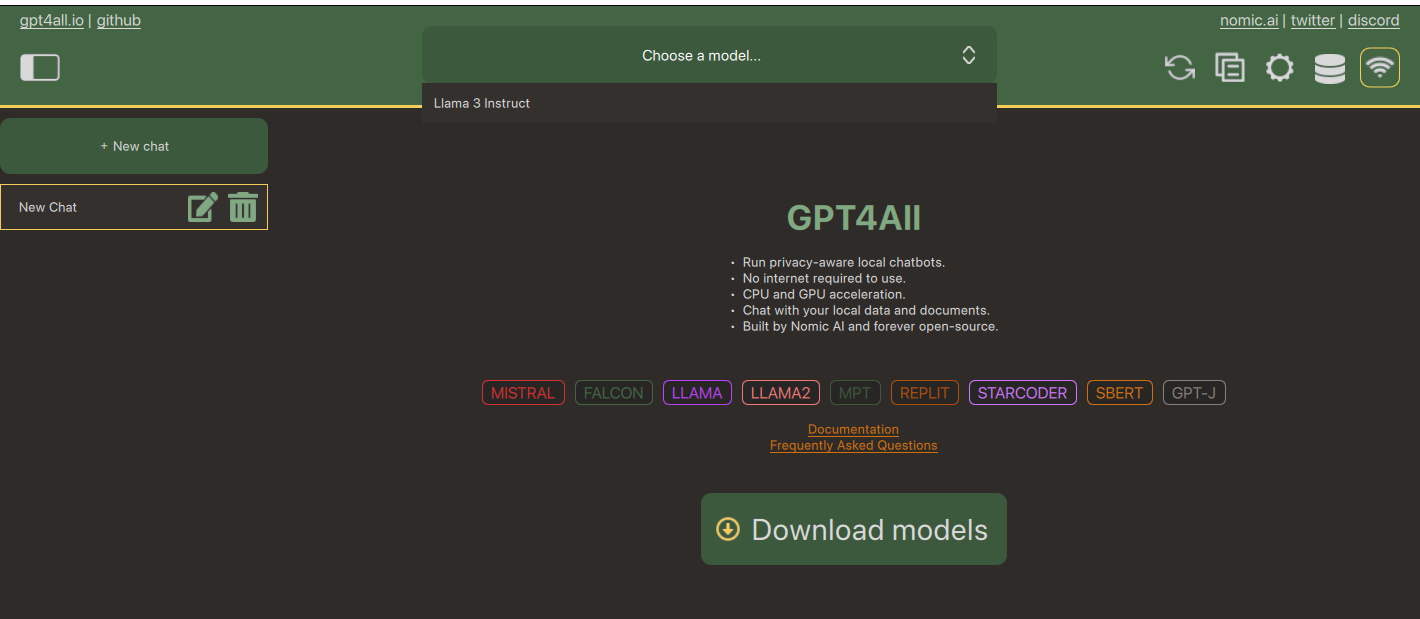Edit the New Chat name with pencil icon

point(202,207)
